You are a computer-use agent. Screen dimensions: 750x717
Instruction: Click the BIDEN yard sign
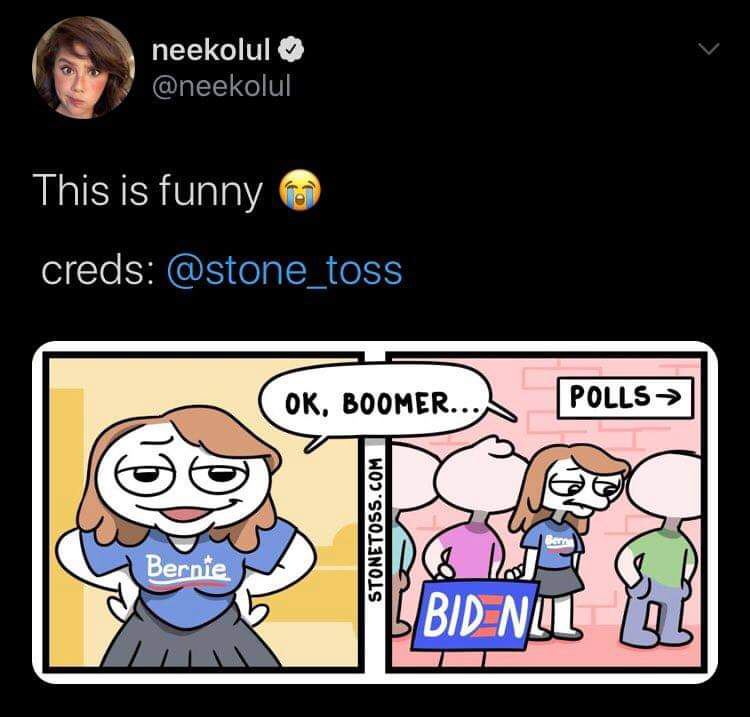(x=475, y=615)
